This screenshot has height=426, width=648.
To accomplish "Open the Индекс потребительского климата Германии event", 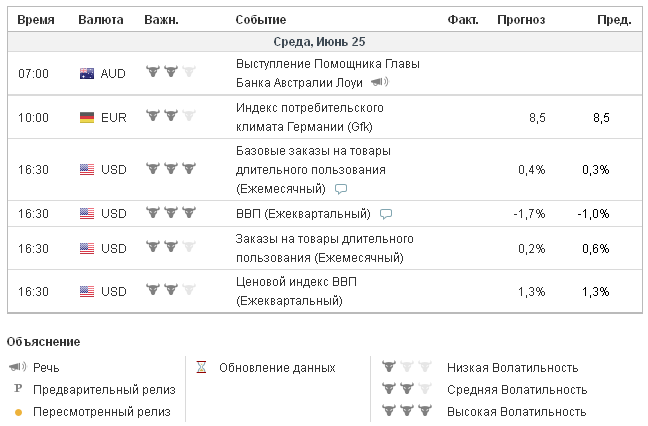I will pos(308,117).
